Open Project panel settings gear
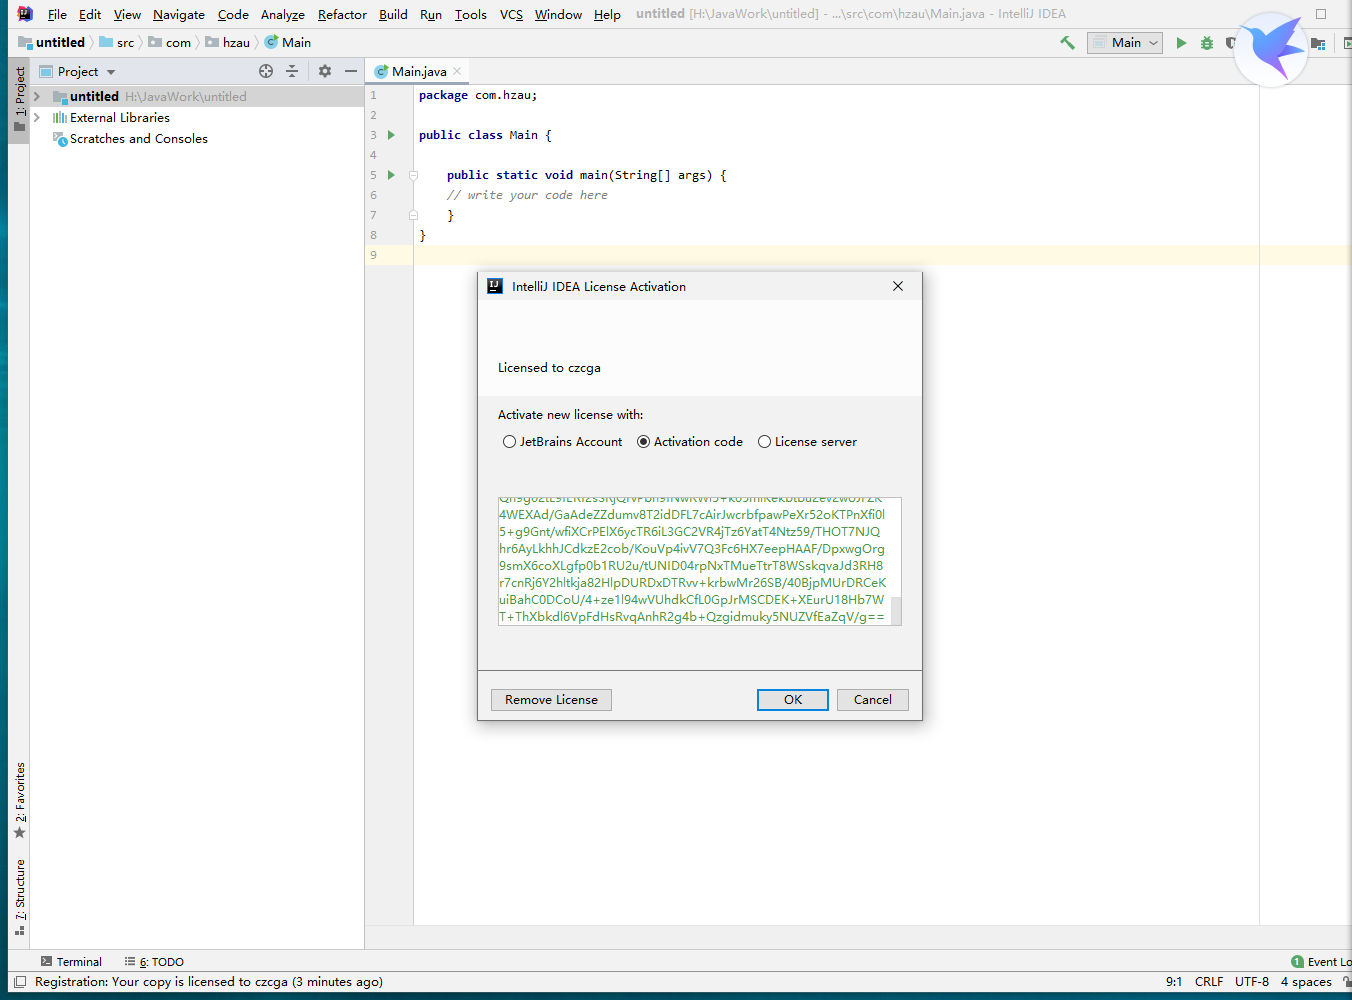 (325, 71)
